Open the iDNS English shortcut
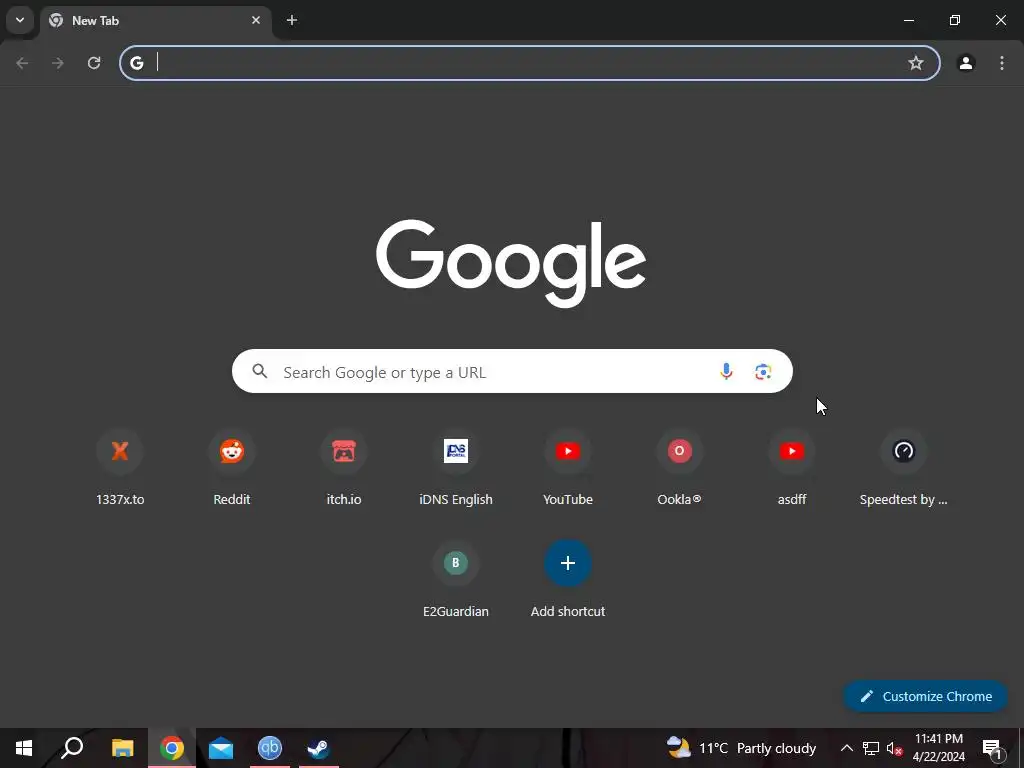This screenshot has width=1024, height=768. pos(456,468)
